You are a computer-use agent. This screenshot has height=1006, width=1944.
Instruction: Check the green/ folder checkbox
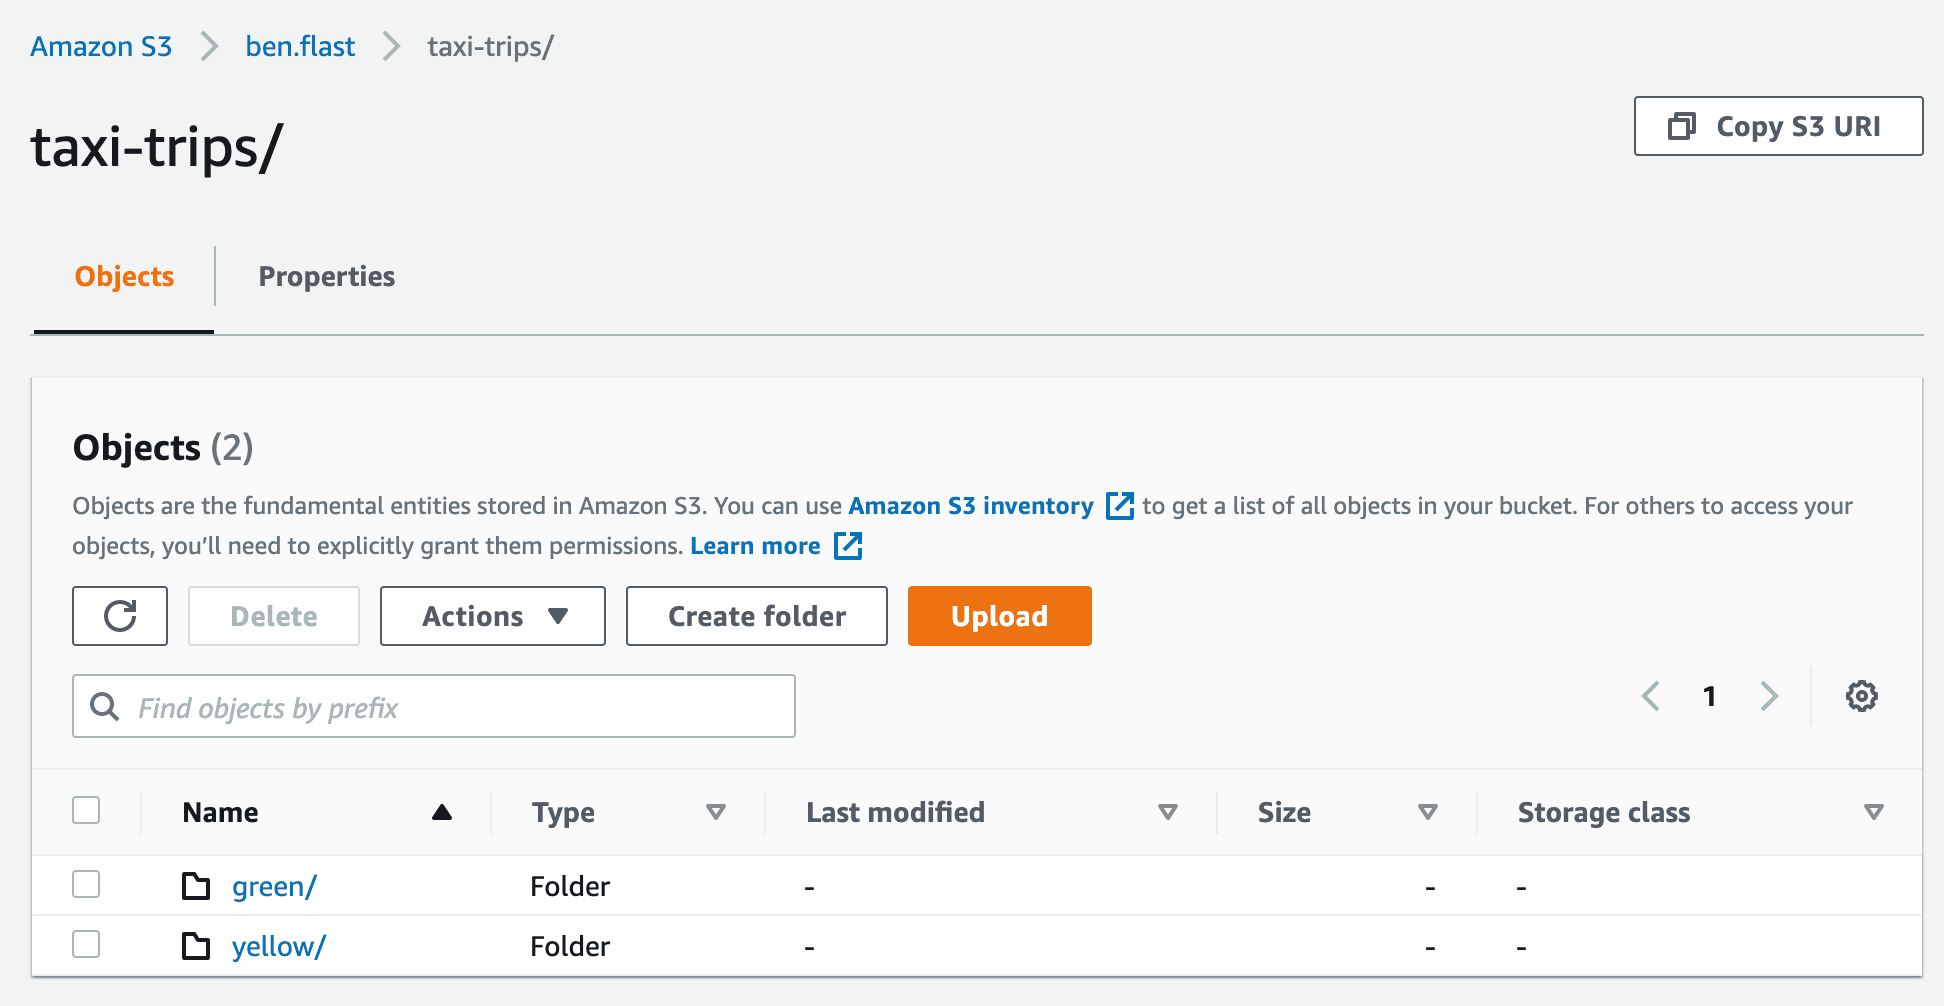point(87,884)
